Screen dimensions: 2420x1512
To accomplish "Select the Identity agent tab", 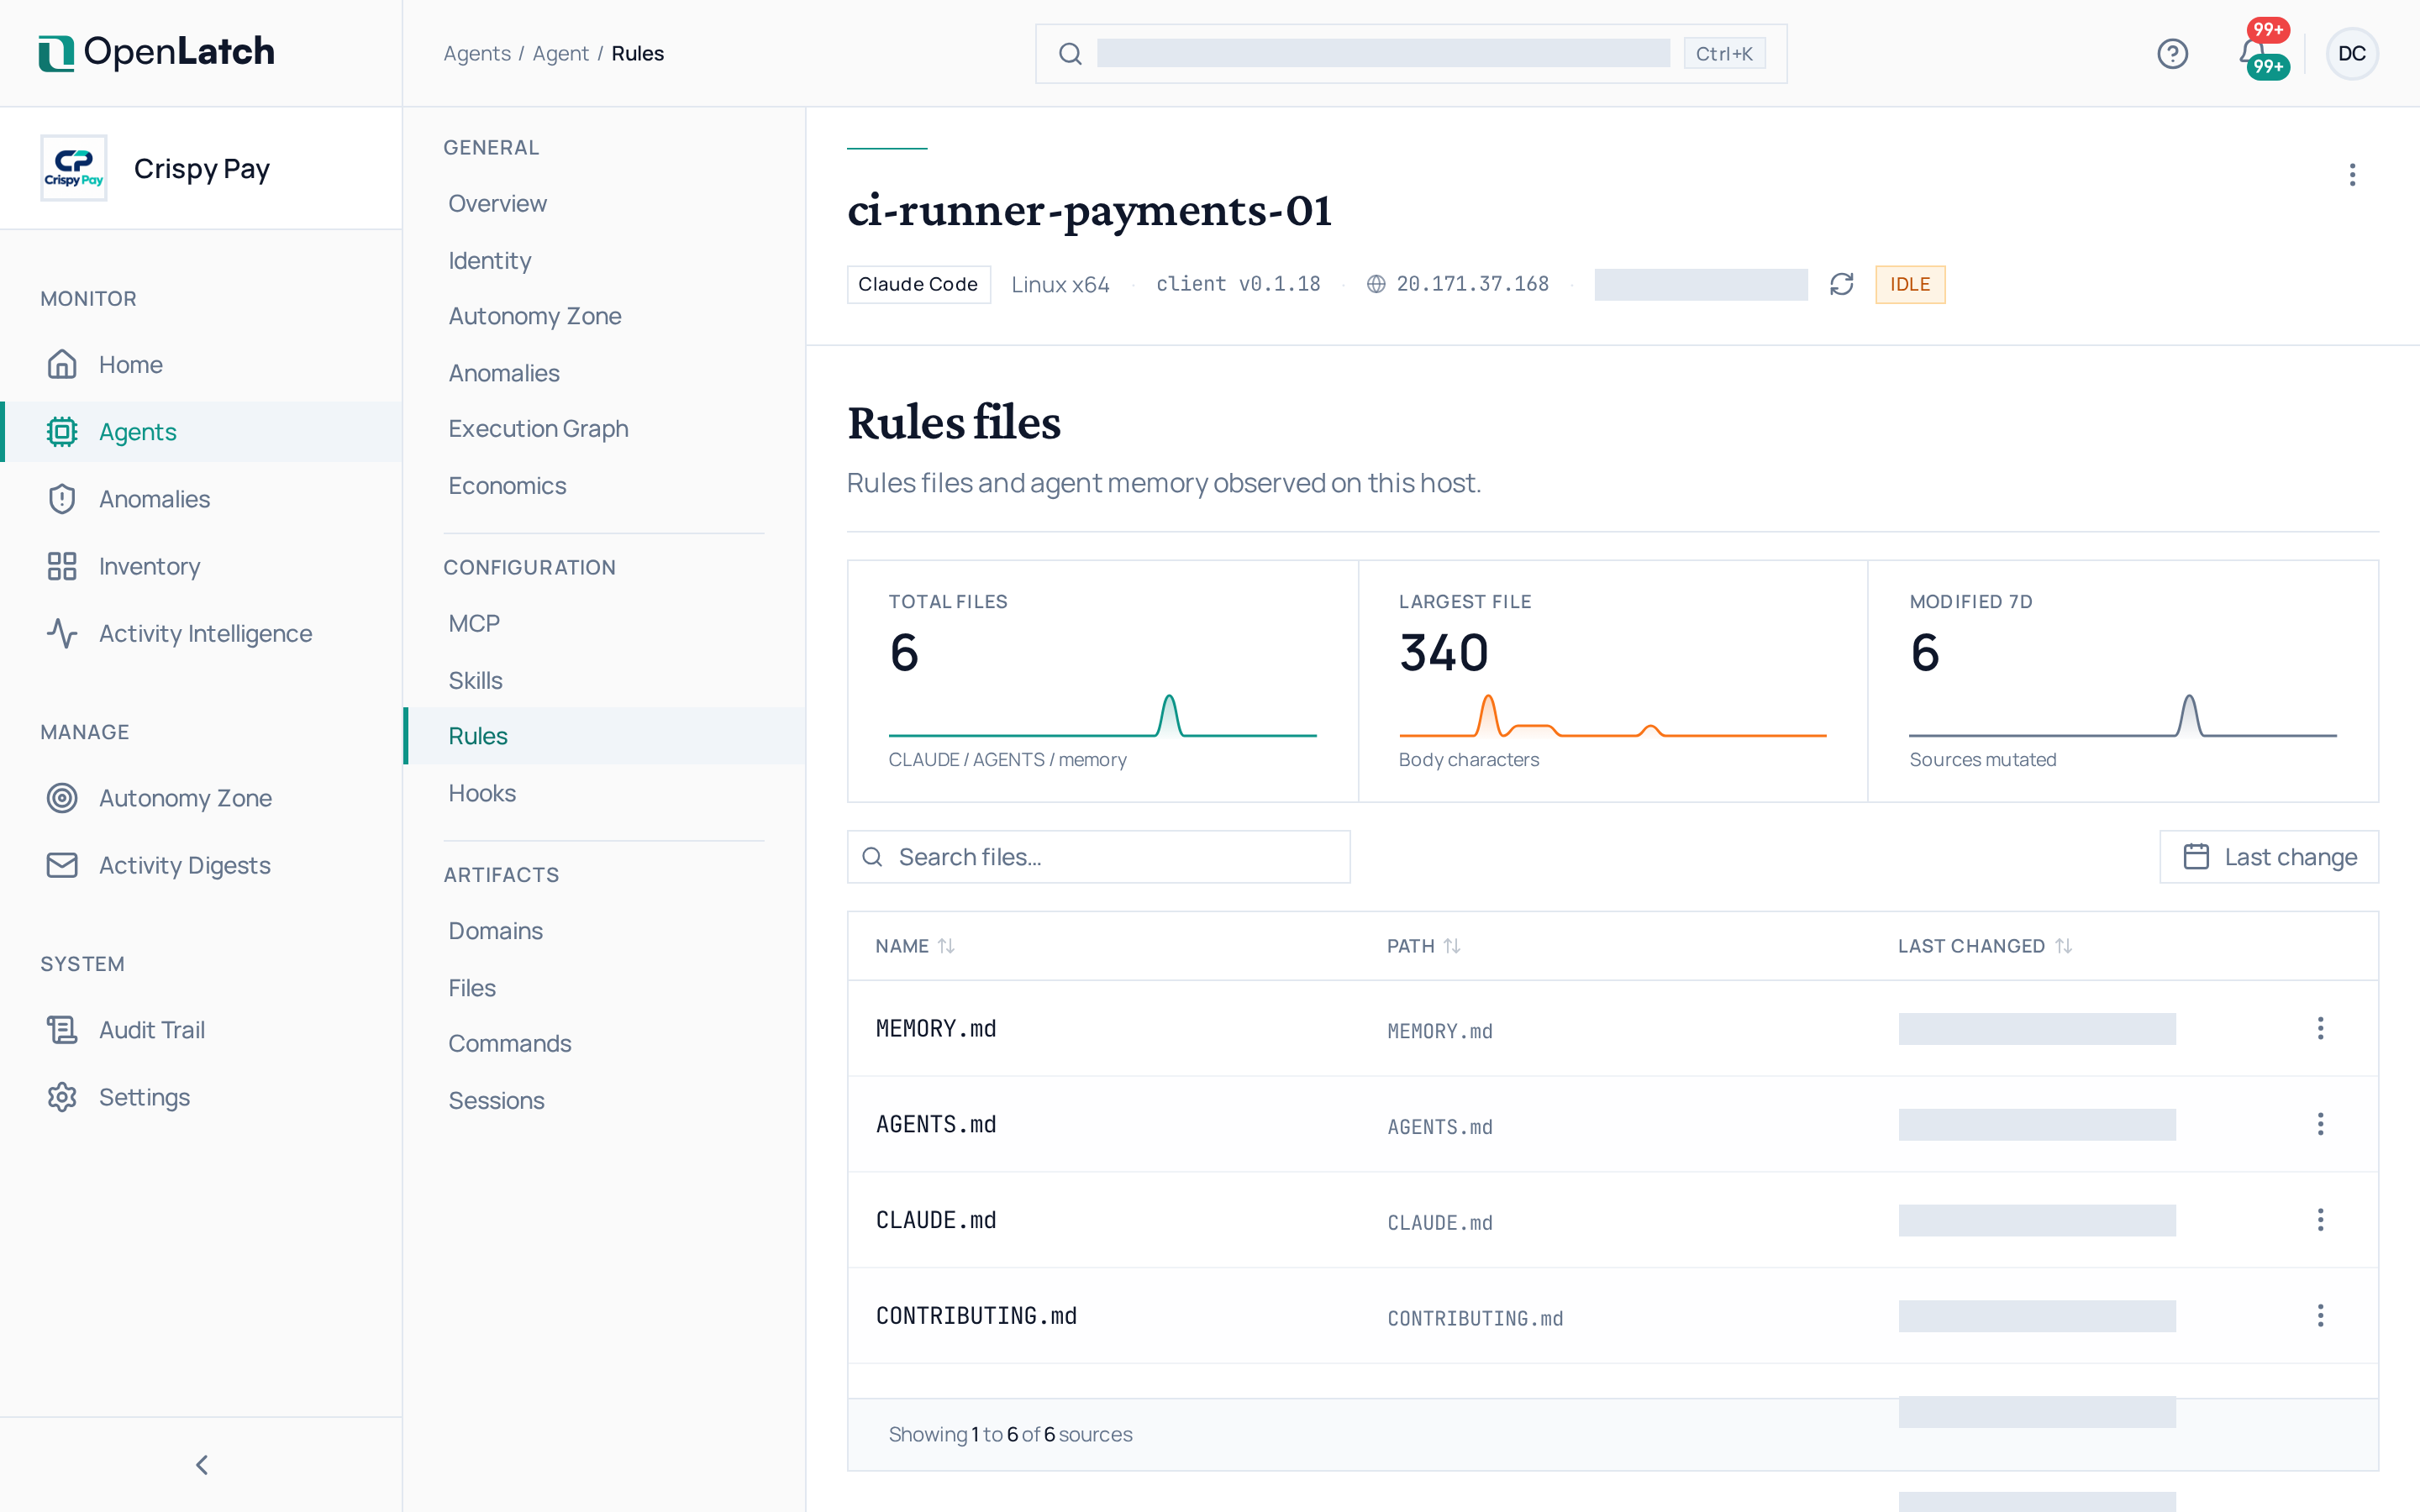I will click(604, 260).
